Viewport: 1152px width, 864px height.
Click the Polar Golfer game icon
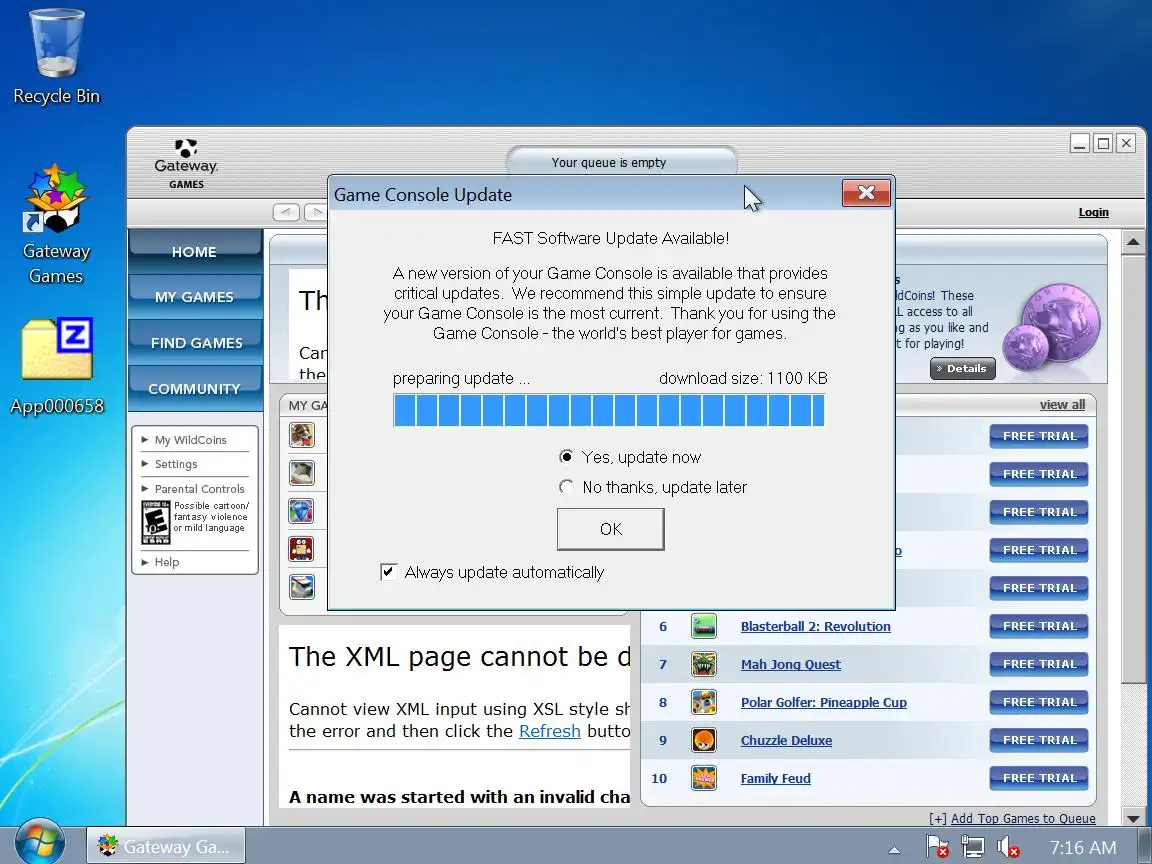click(x=704, y=702)
